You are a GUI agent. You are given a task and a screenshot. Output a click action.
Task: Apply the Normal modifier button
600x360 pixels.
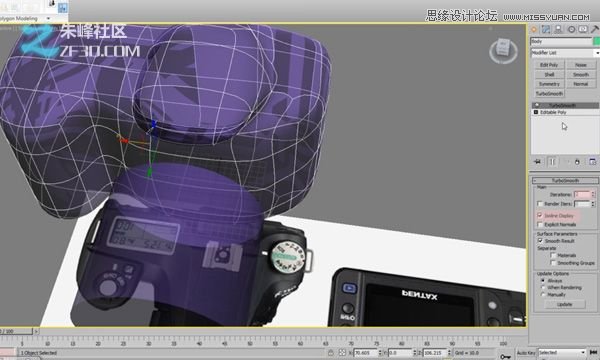pyautogui.click(x=580, y=84)
